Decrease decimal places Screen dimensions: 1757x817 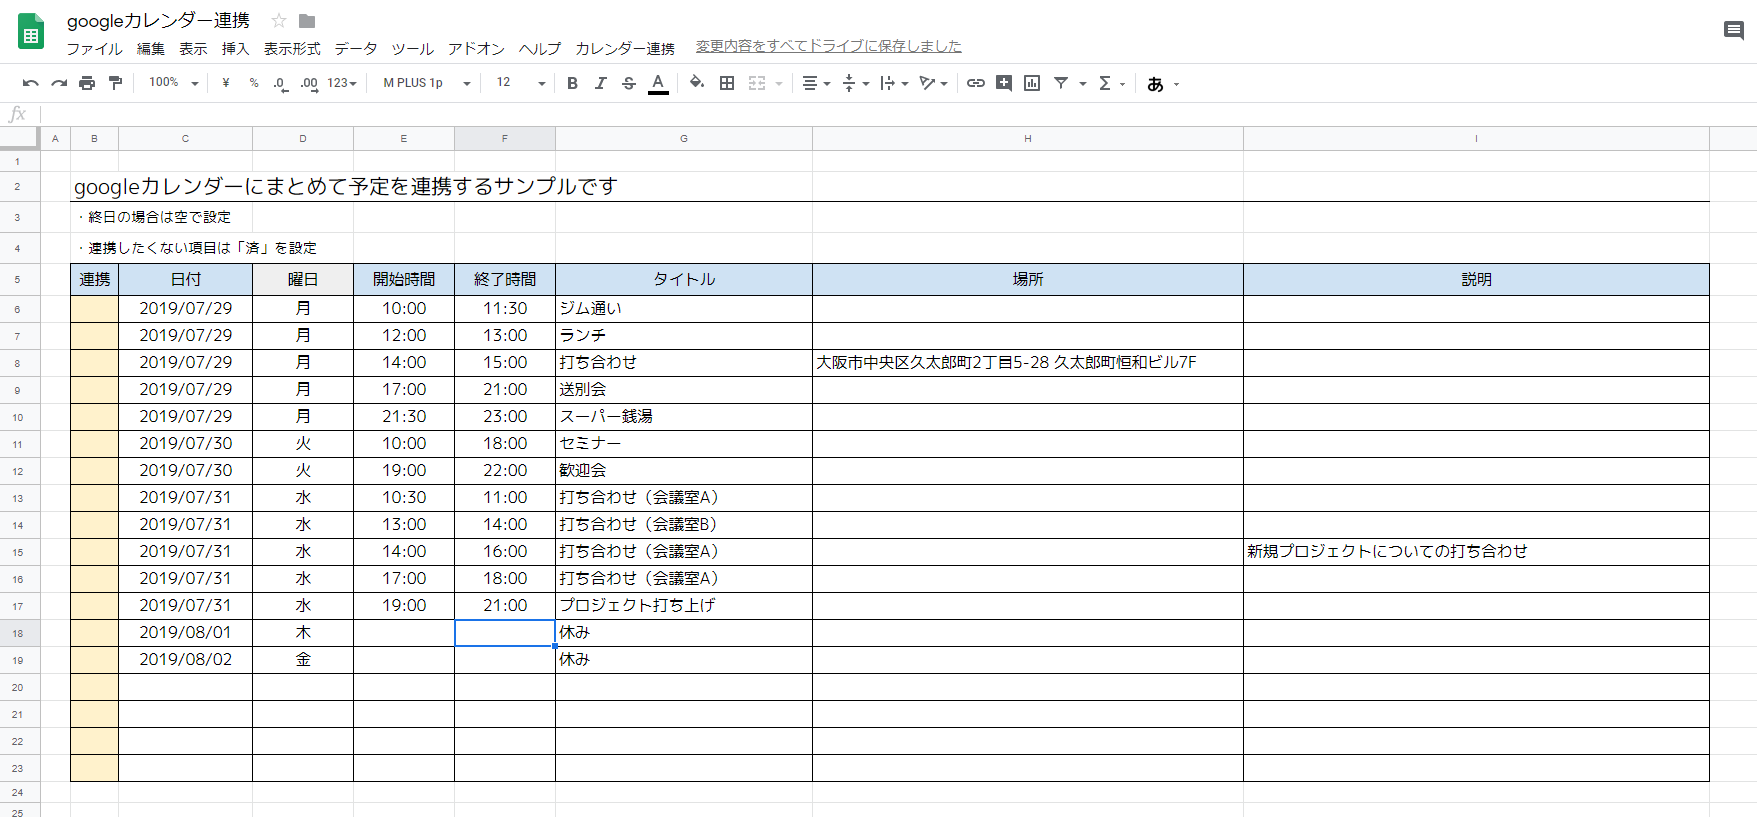tap(281, 83)
